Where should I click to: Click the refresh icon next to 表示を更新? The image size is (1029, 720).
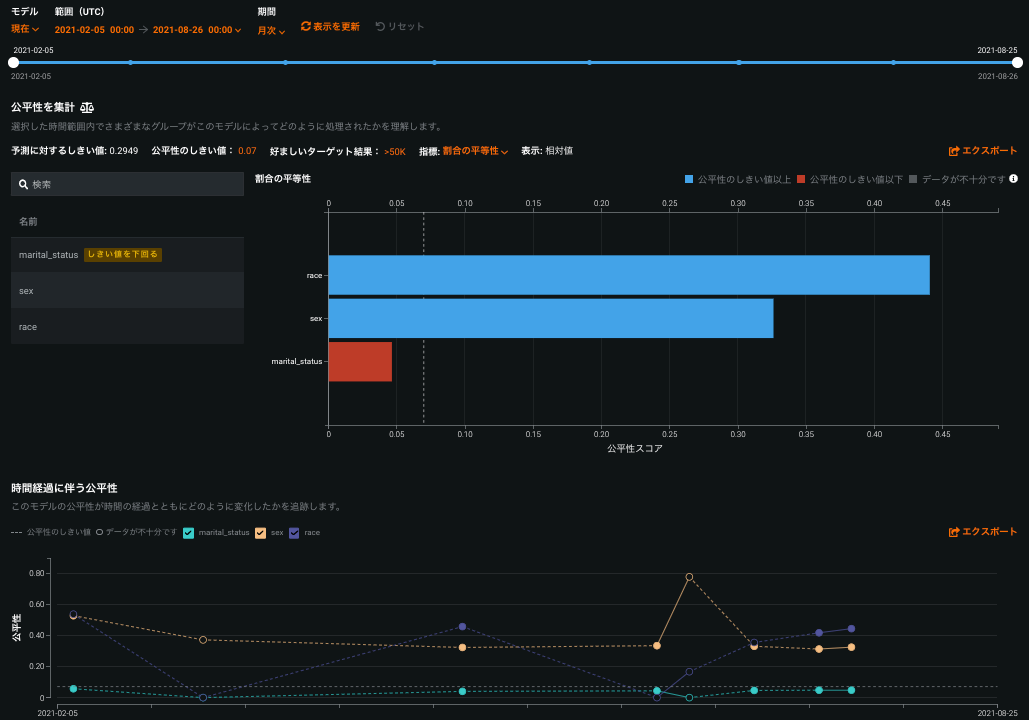306,27
